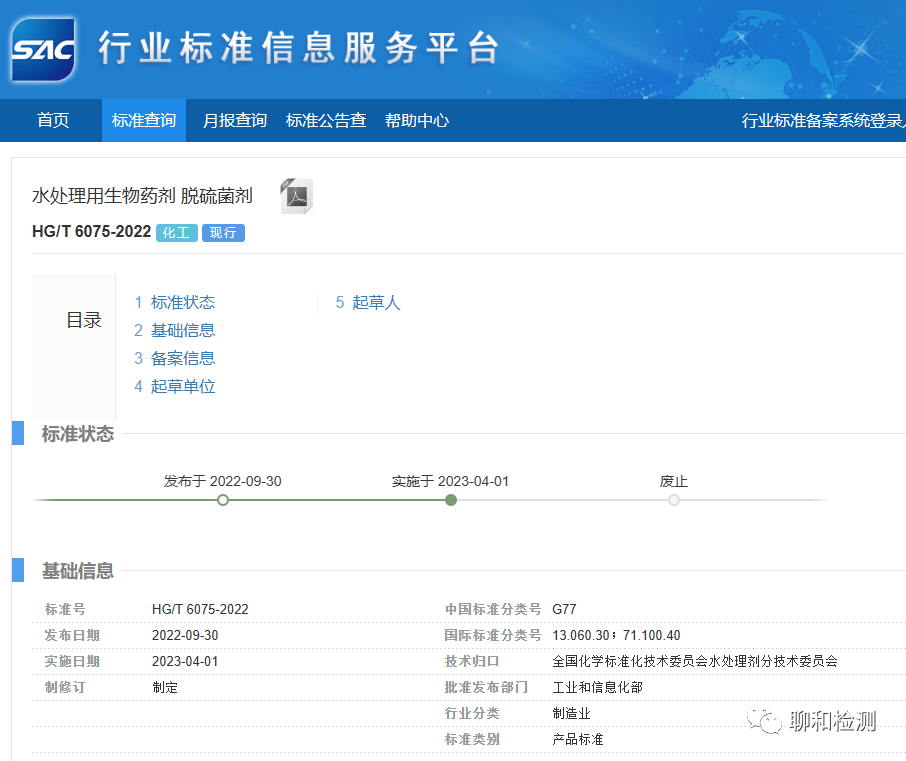Select the 标准查询 tab
This screenshot has width=906, height=761.
[144, 120]
